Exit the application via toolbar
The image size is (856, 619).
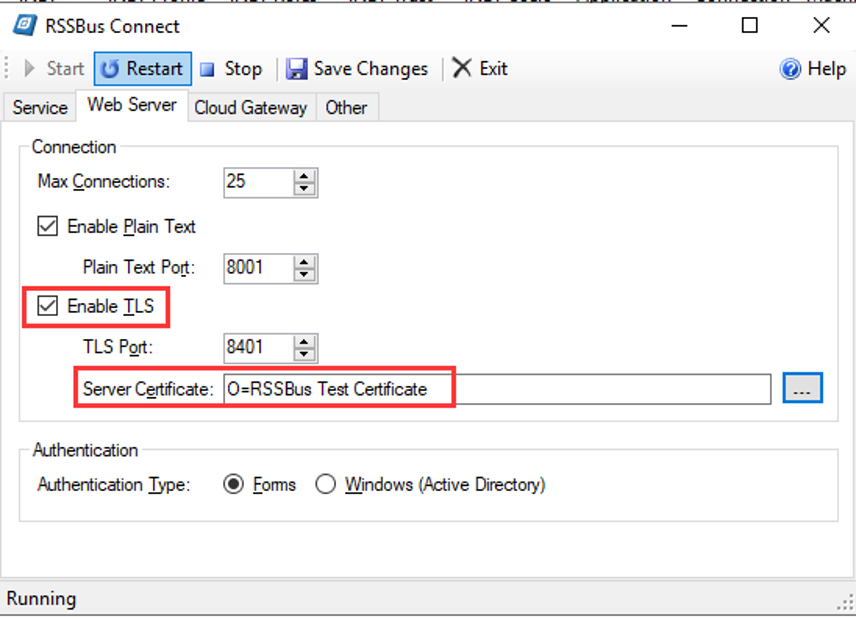coord(480,69)
